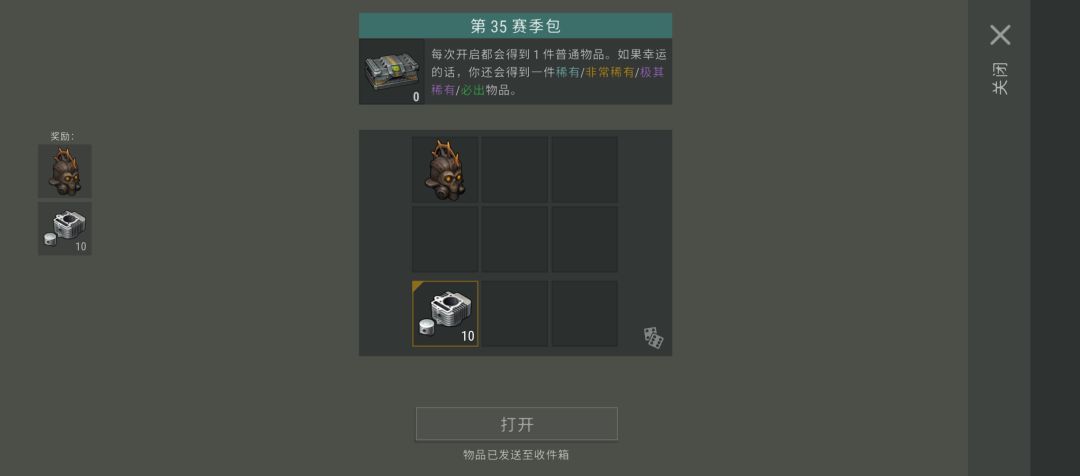Click the 第 35 赛季包 title banner

coord(515,25)
